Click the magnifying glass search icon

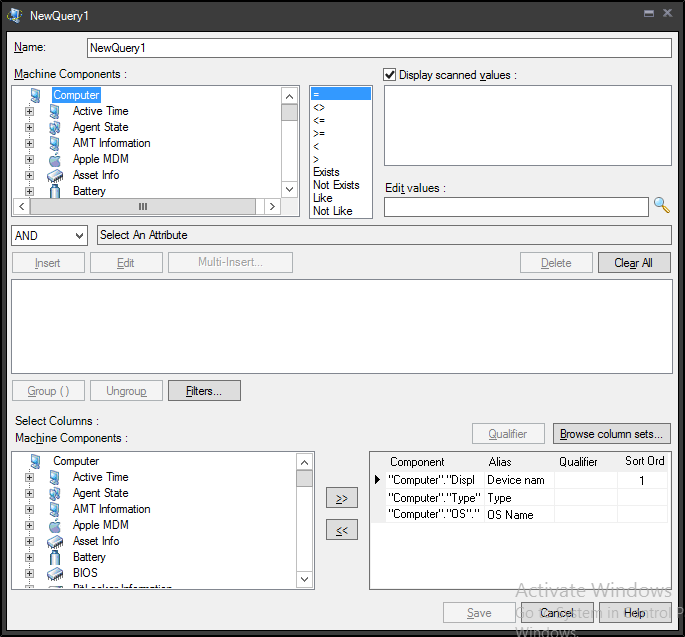pos(661,206)
